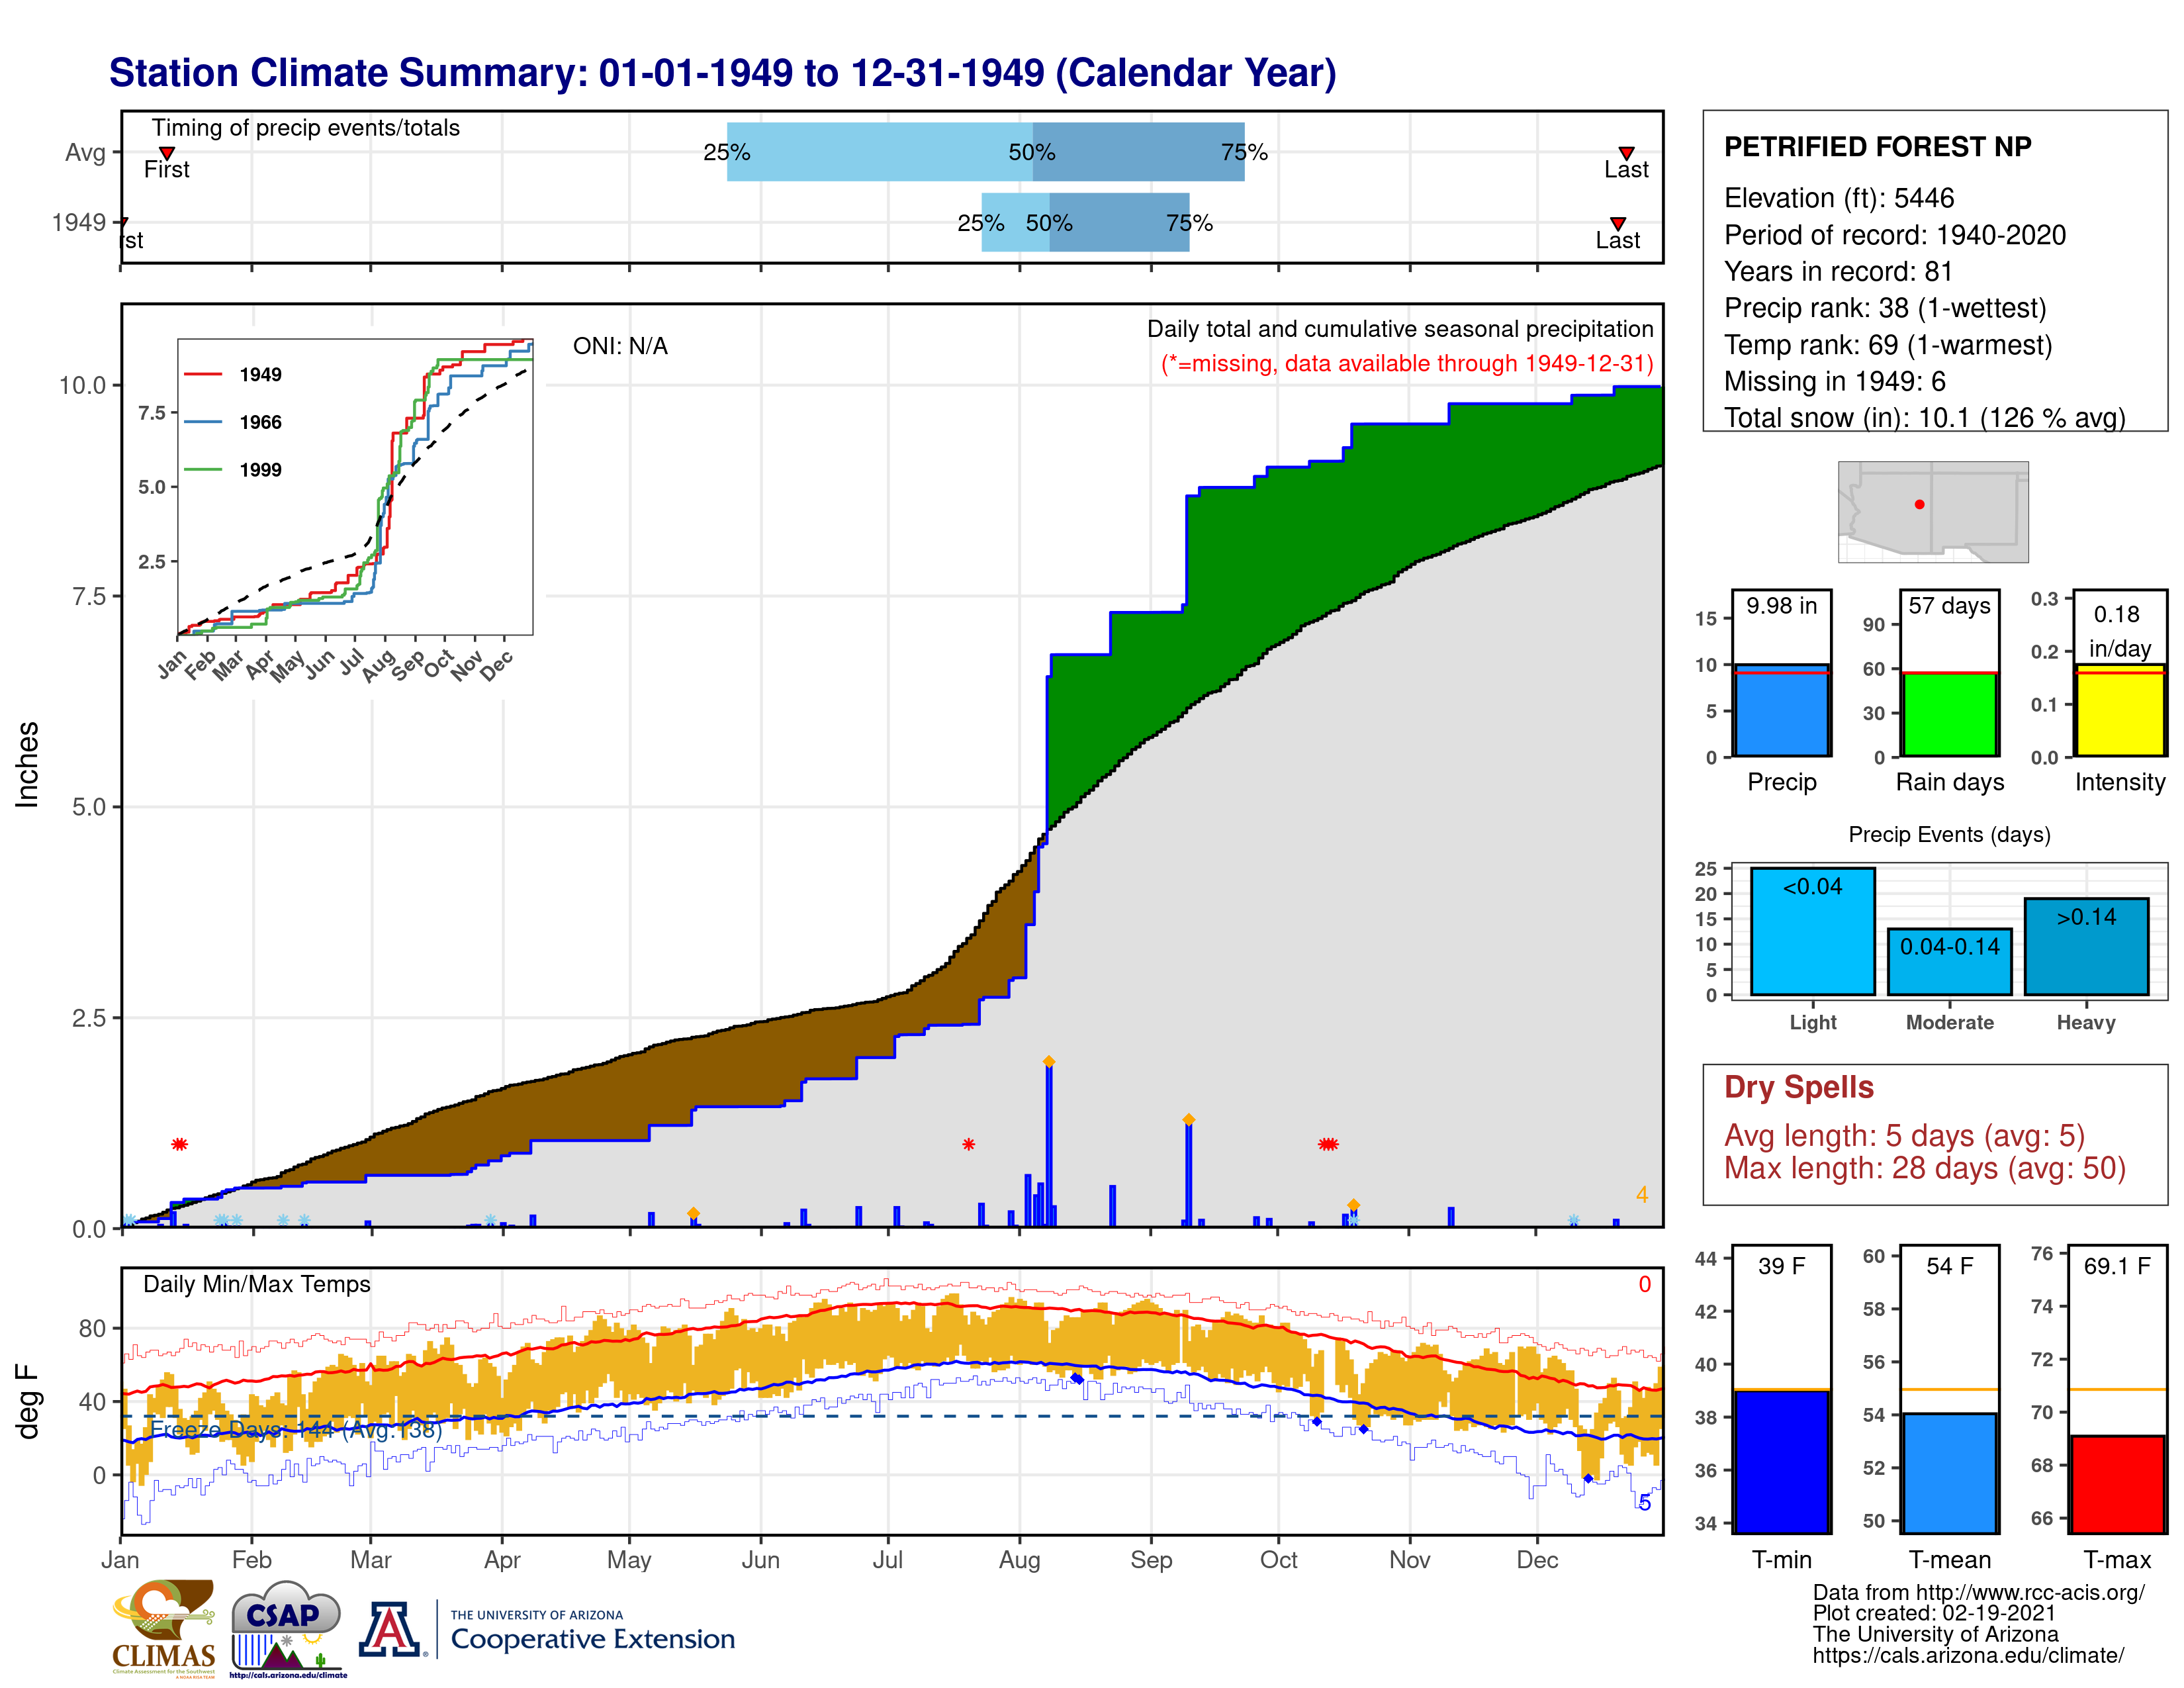Click the light blue T-mean bar
The width and height of the screenshot is (2184, 1688).
(1949, 1473)
